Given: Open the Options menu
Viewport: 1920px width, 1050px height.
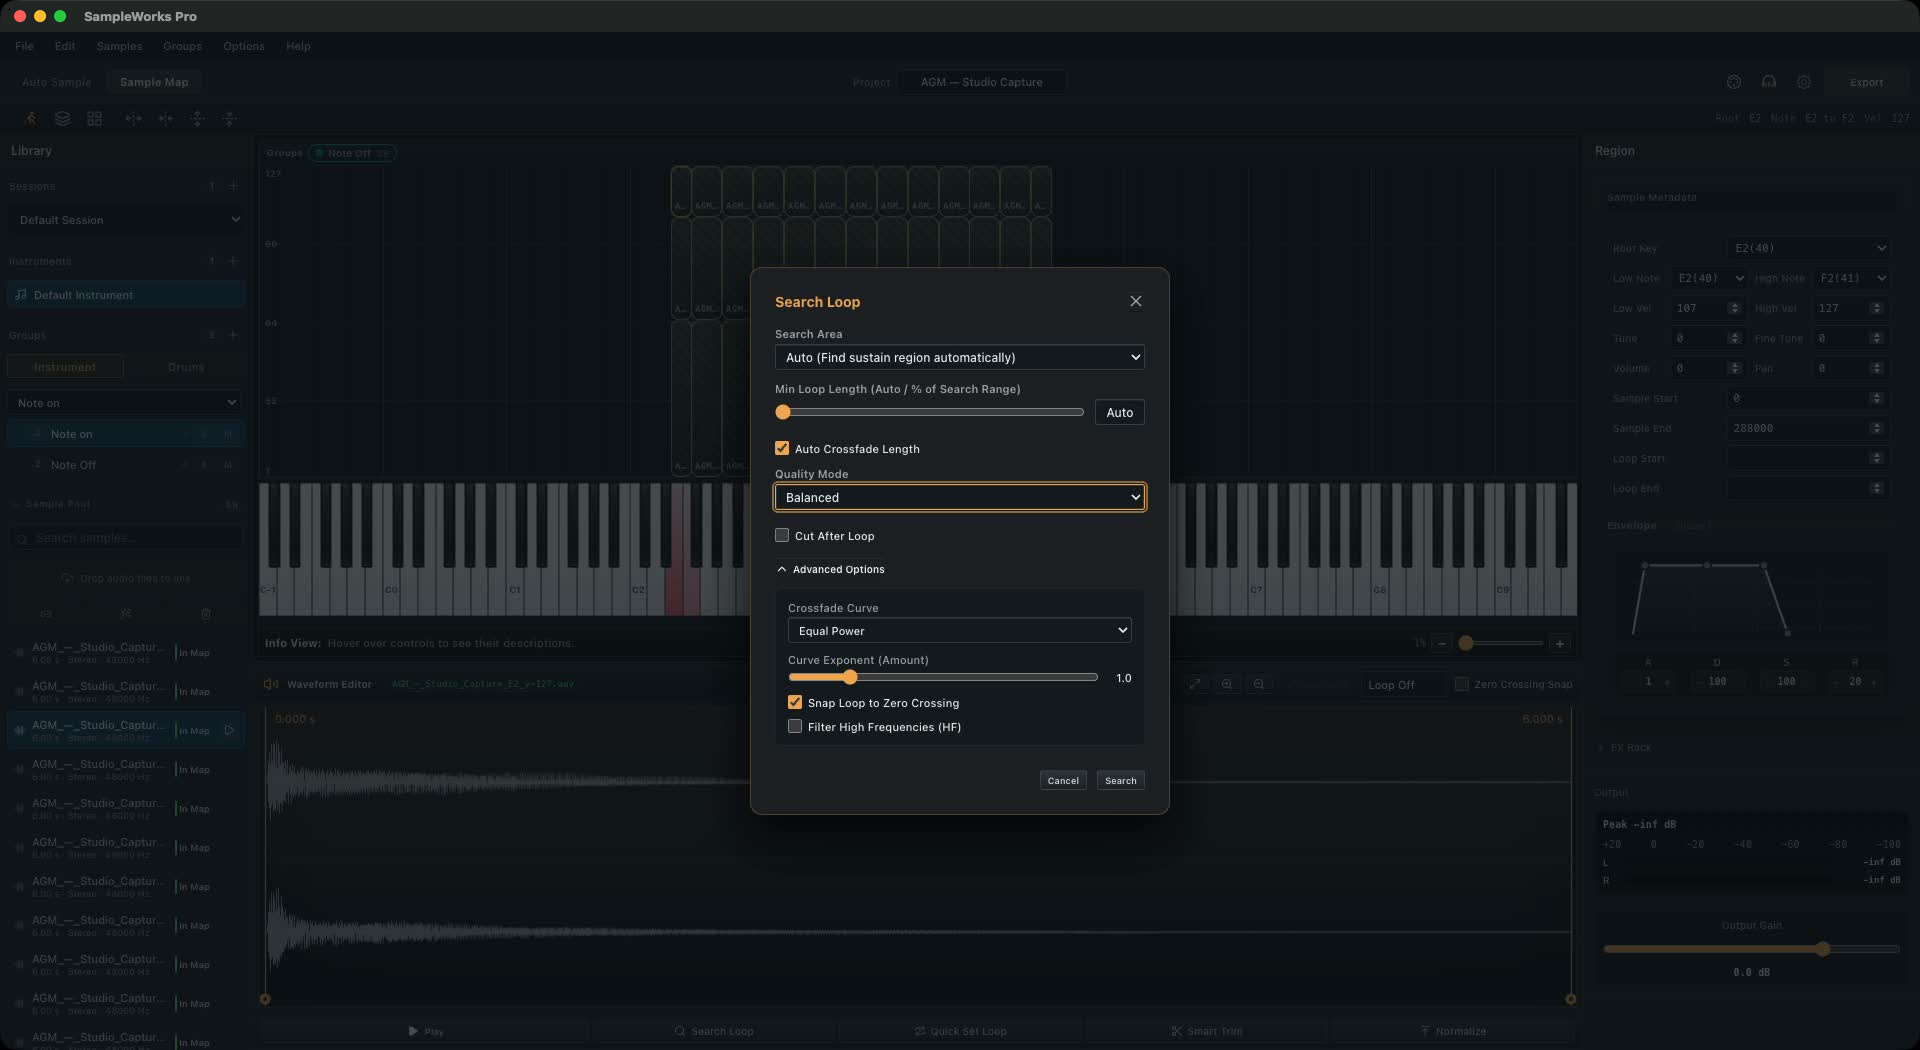Looking at the screenshot, I should [244, 46].
